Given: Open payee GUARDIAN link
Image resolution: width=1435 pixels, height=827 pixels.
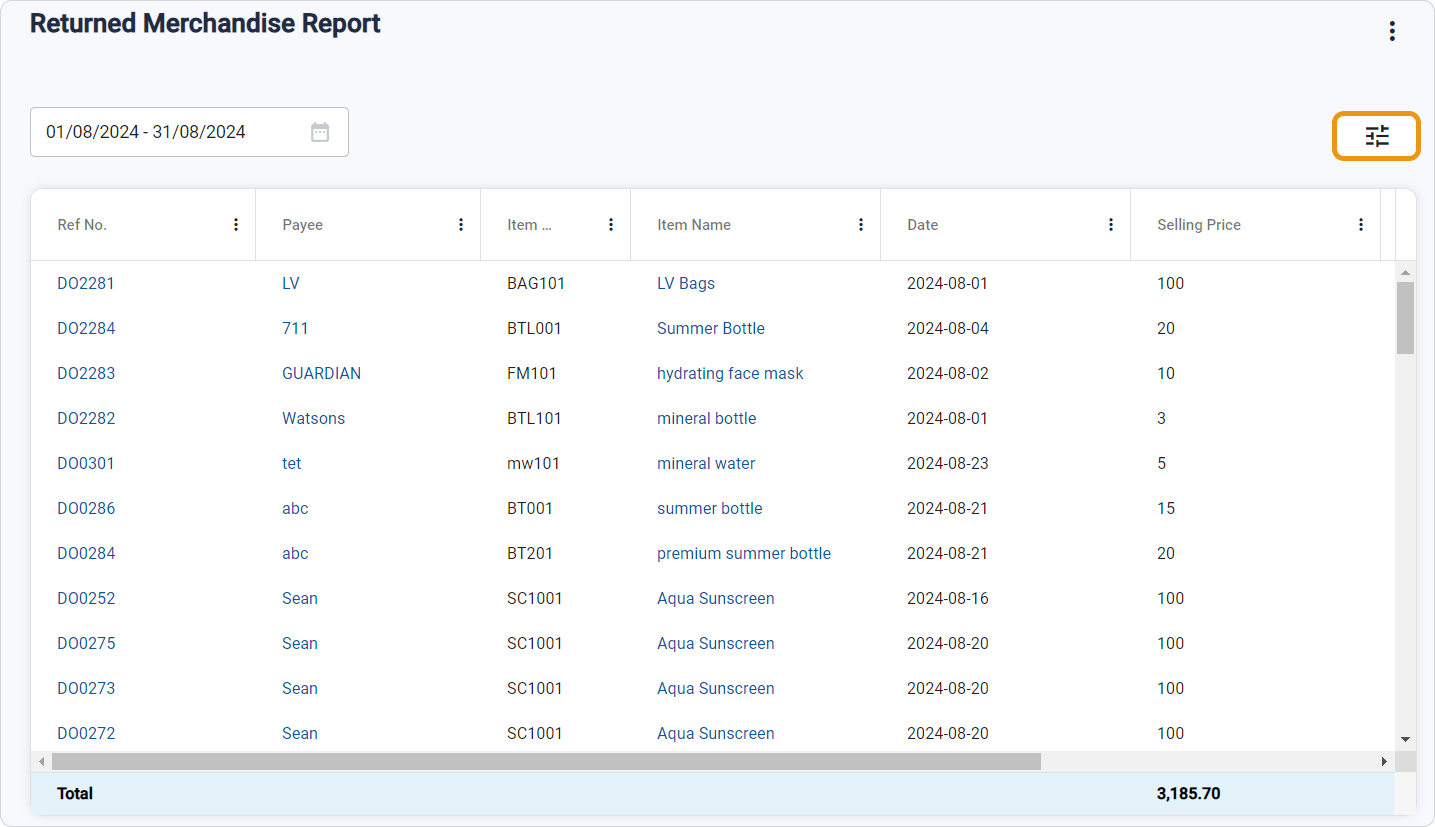Looking at the screenshot, I should pos(321,373).
